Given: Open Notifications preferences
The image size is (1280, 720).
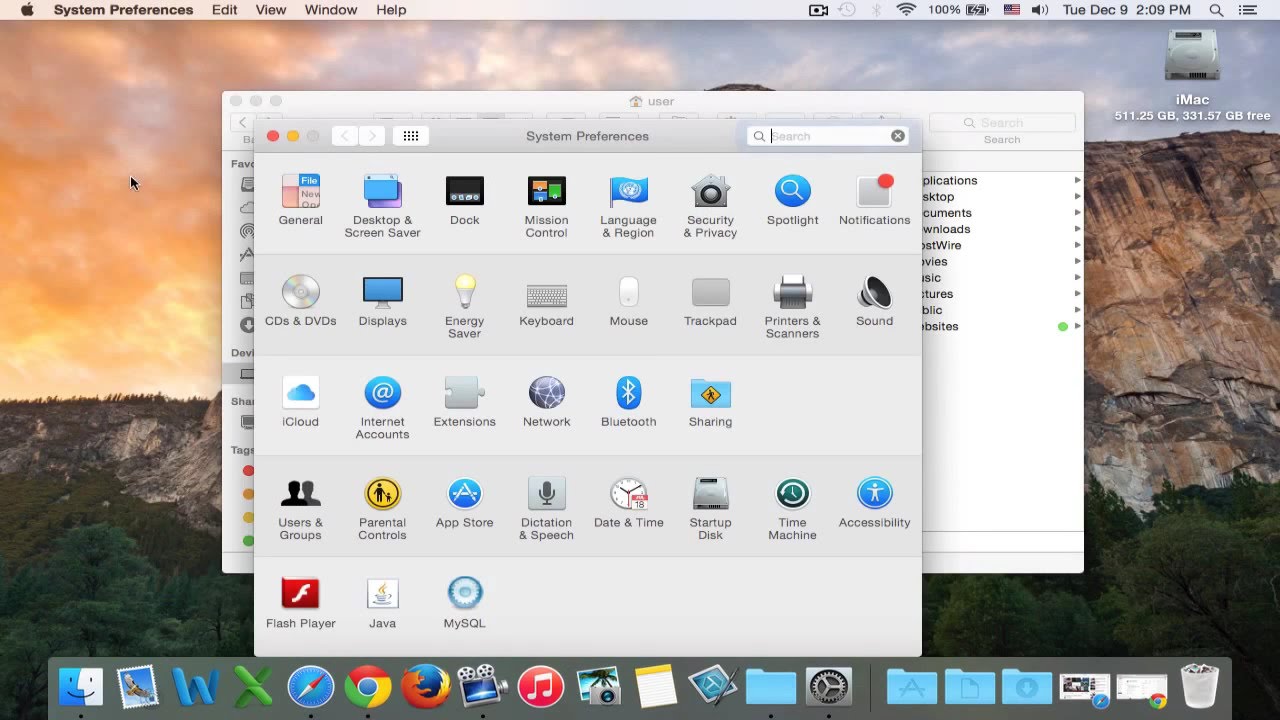Looking at the screenshot, I should (x=874, y=200).
